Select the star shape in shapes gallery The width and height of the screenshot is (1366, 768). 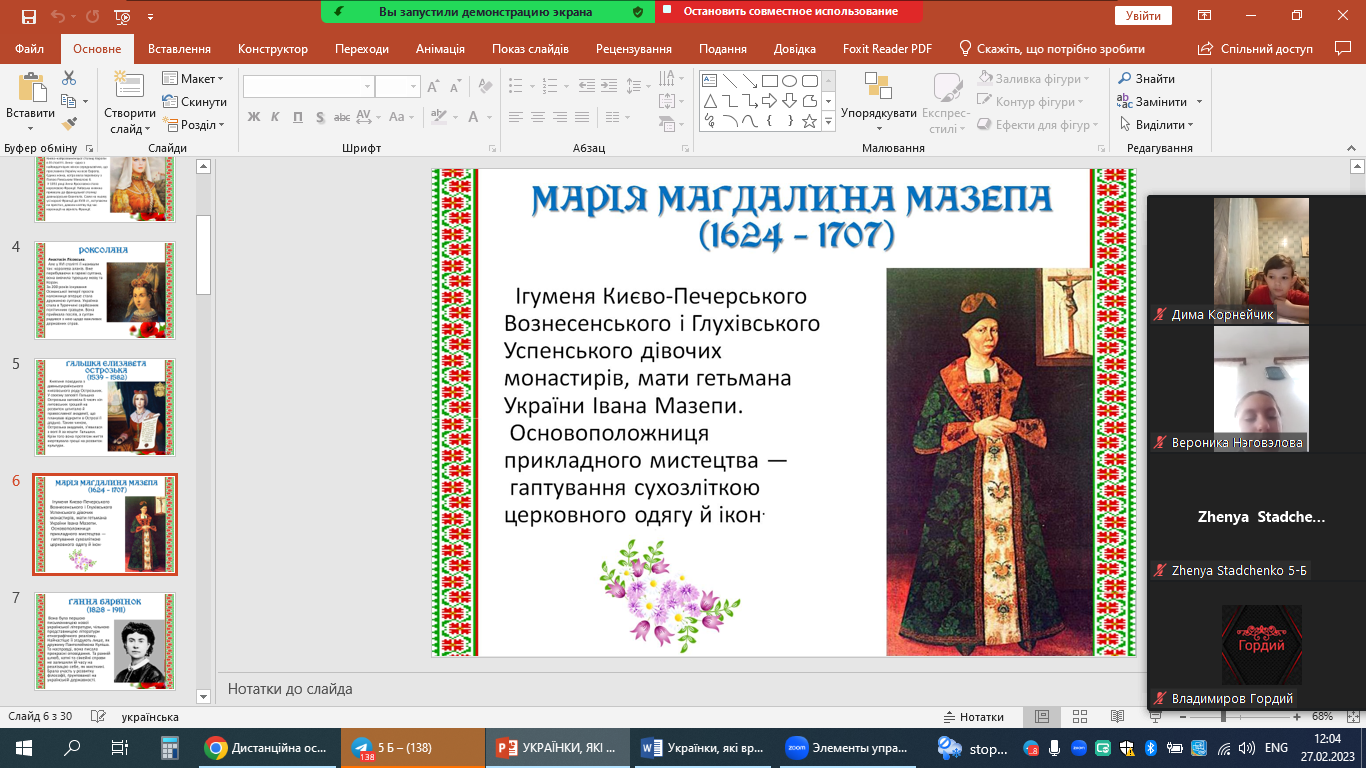(x=809, y=121)
